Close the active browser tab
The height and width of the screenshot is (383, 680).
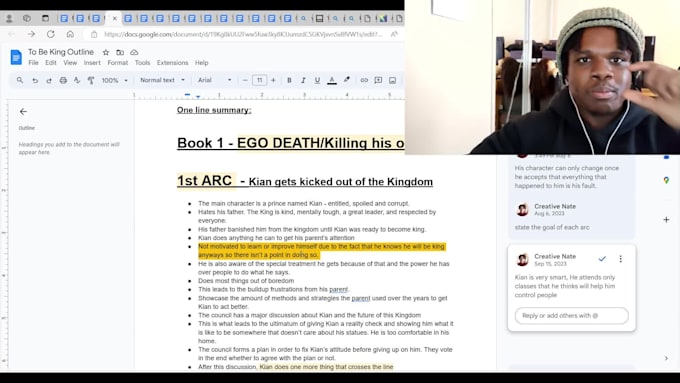point(114,18)
